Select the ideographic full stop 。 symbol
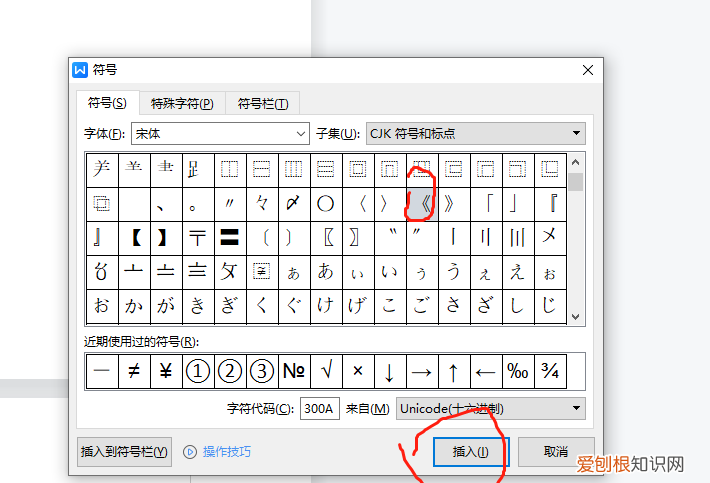The width and height of the screenshot is (710, 483). click(198, 204)
